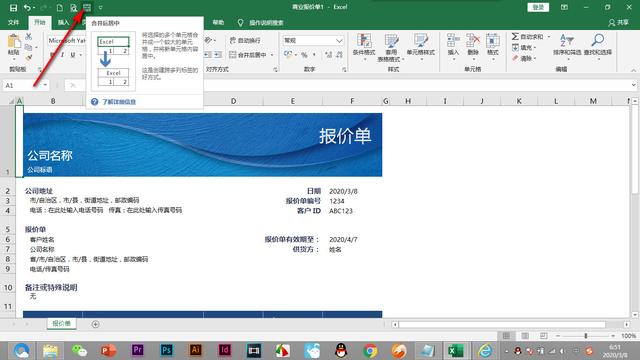Select column D header
Image resolution: width=640 pixels, height=360 pixels.
click(x=233, y=101)
